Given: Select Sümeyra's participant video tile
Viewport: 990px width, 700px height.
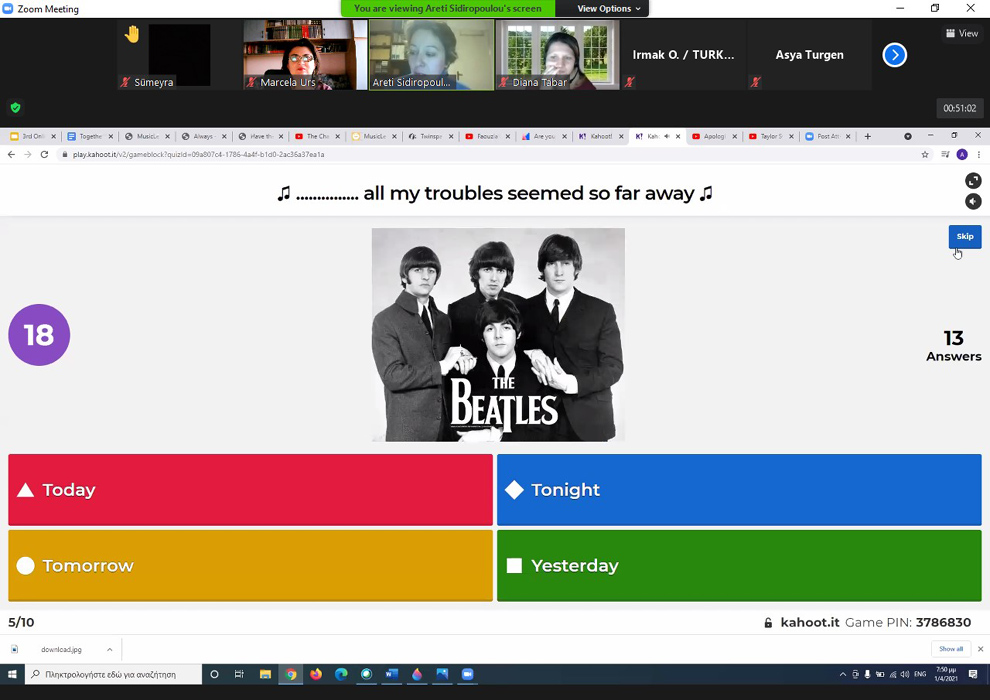Looking at the screenshot, I should click(179, 55).
